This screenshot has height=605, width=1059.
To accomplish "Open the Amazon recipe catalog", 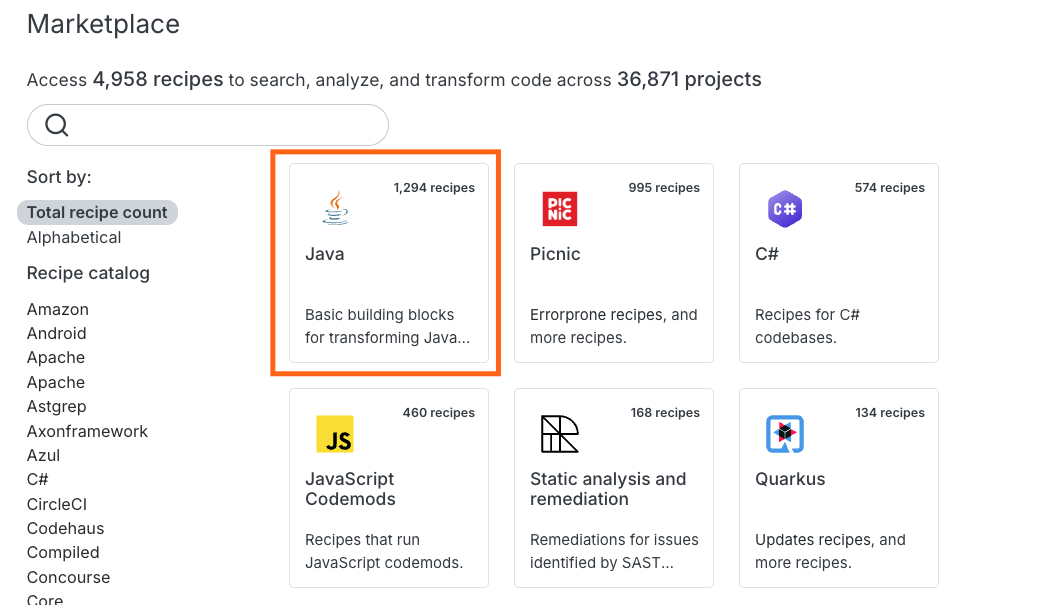I will 58,309.
